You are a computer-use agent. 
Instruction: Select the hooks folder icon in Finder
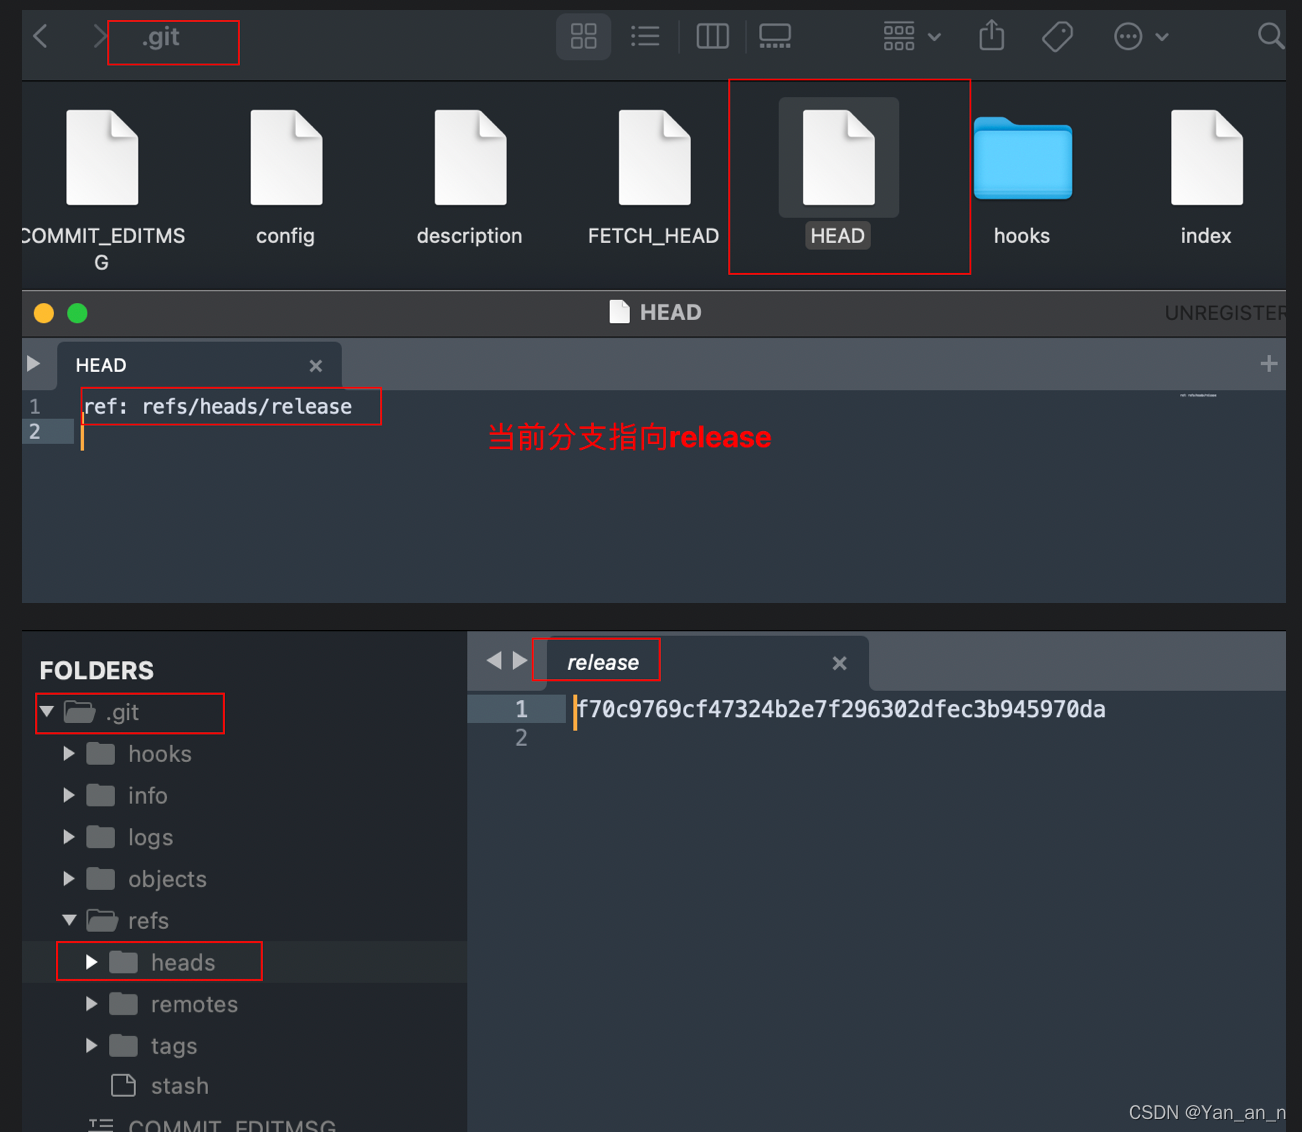[x=1022, y=159]
